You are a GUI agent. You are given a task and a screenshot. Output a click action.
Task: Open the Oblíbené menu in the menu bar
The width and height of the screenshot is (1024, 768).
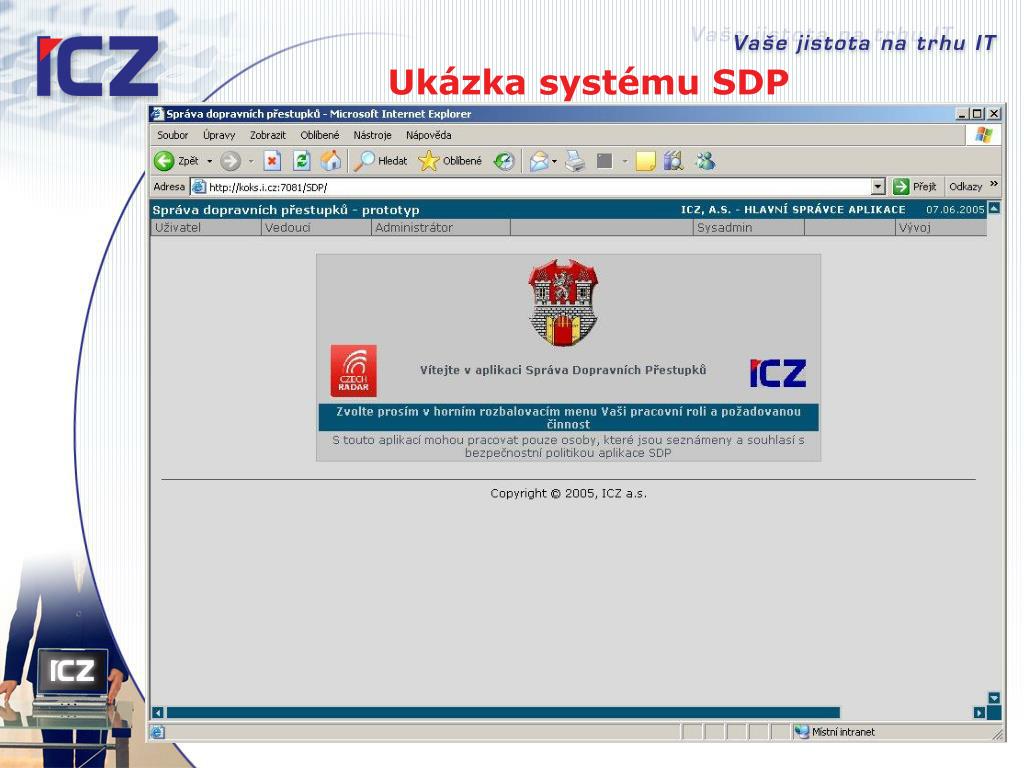click(320, 135)
